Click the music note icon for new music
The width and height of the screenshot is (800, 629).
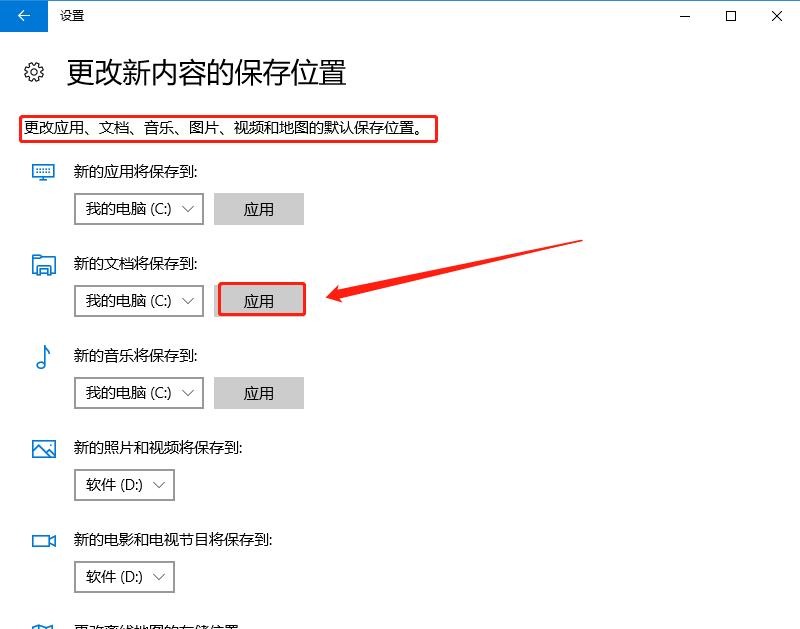[43, 357]
